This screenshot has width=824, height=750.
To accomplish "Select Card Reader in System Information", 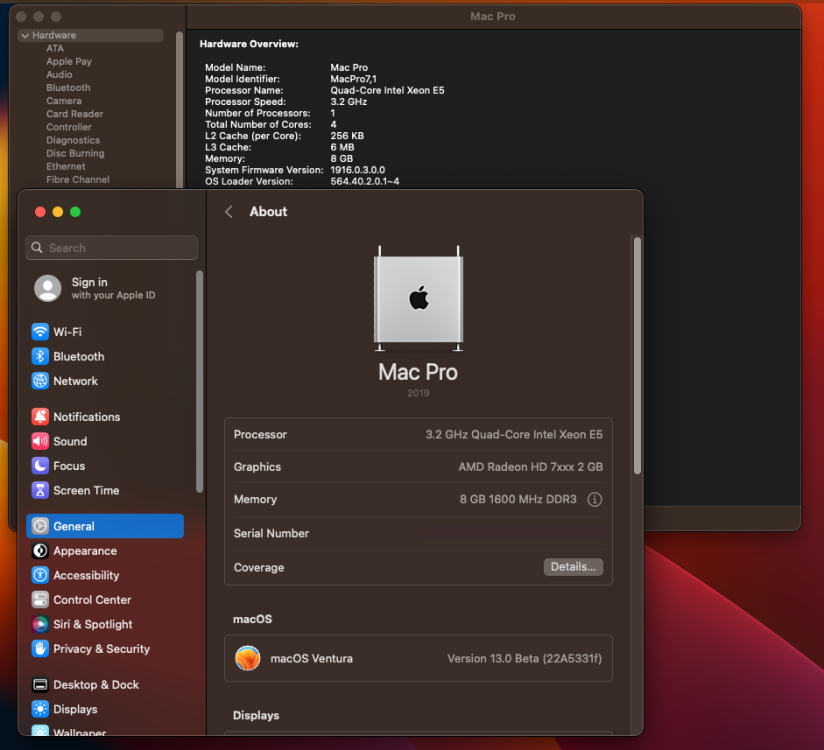I will point(74,114).
